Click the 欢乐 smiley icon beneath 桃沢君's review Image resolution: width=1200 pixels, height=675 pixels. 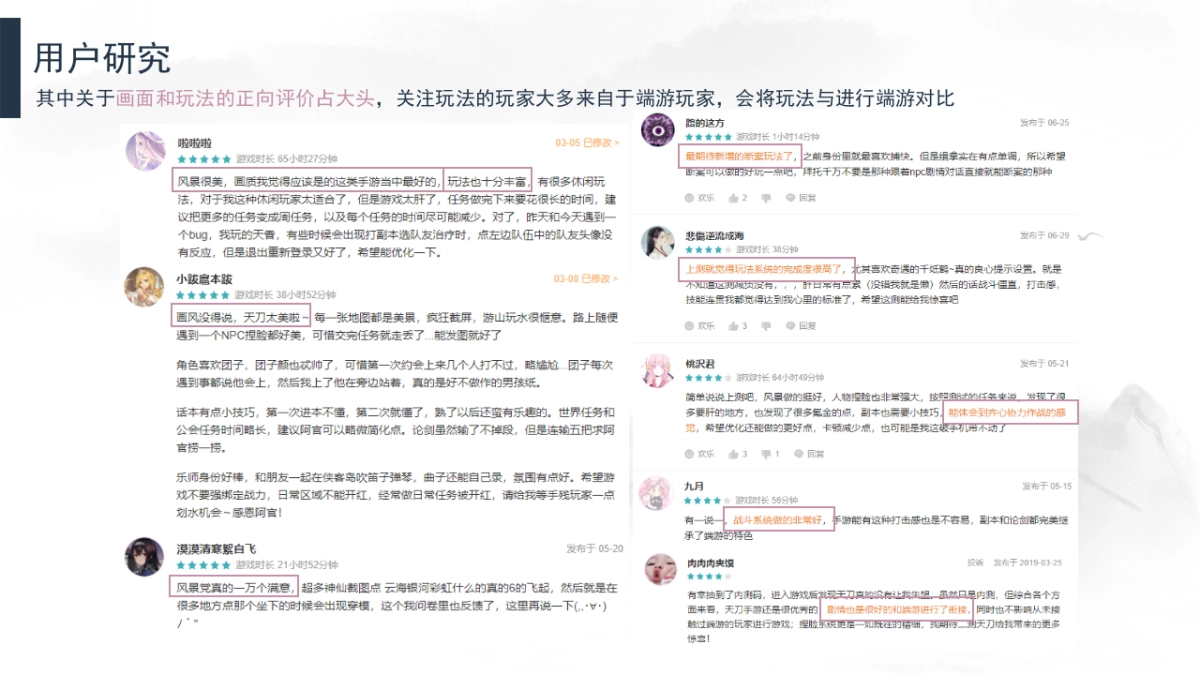[690, 453]
